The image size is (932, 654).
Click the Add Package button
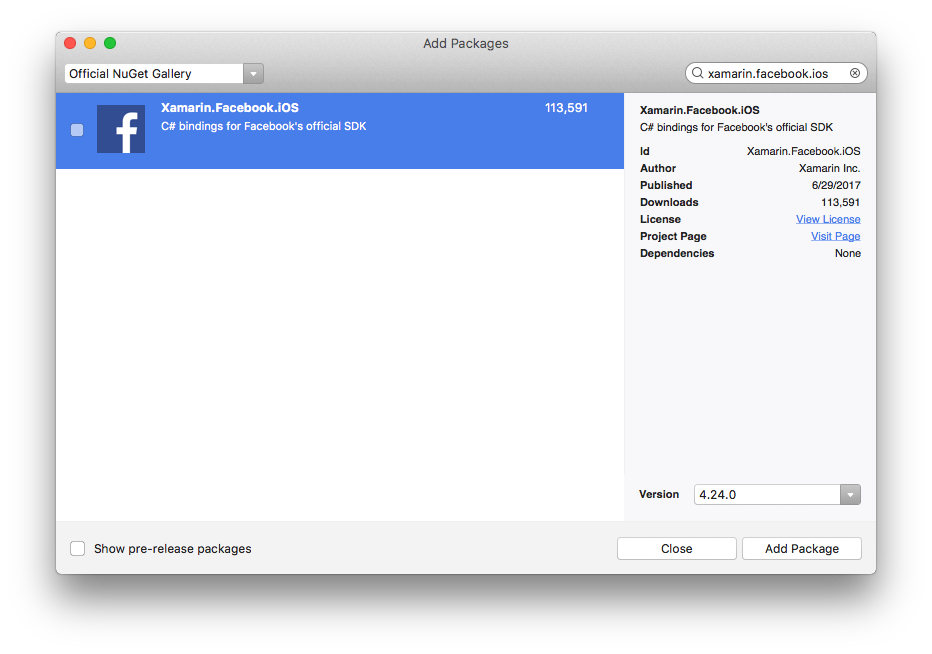coord(801,548)
